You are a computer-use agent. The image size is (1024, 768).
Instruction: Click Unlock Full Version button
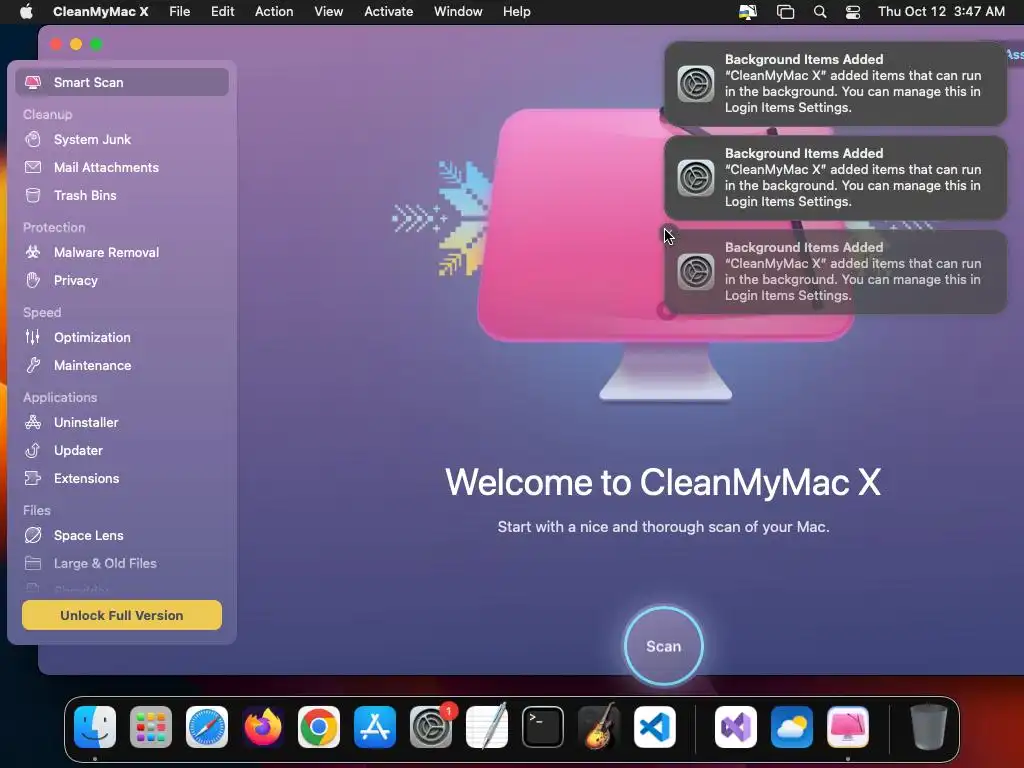(121, 615)
